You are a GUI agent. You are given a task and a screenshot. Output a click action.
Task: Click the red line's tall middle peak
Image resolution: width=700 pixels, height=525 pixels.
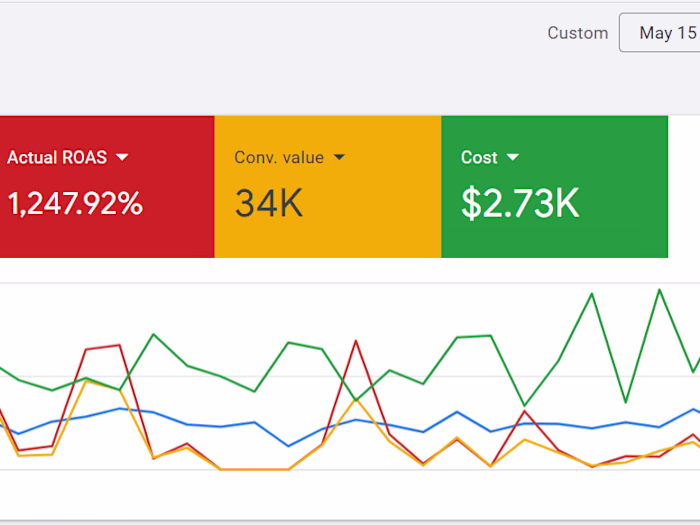[x=355, y=341]
